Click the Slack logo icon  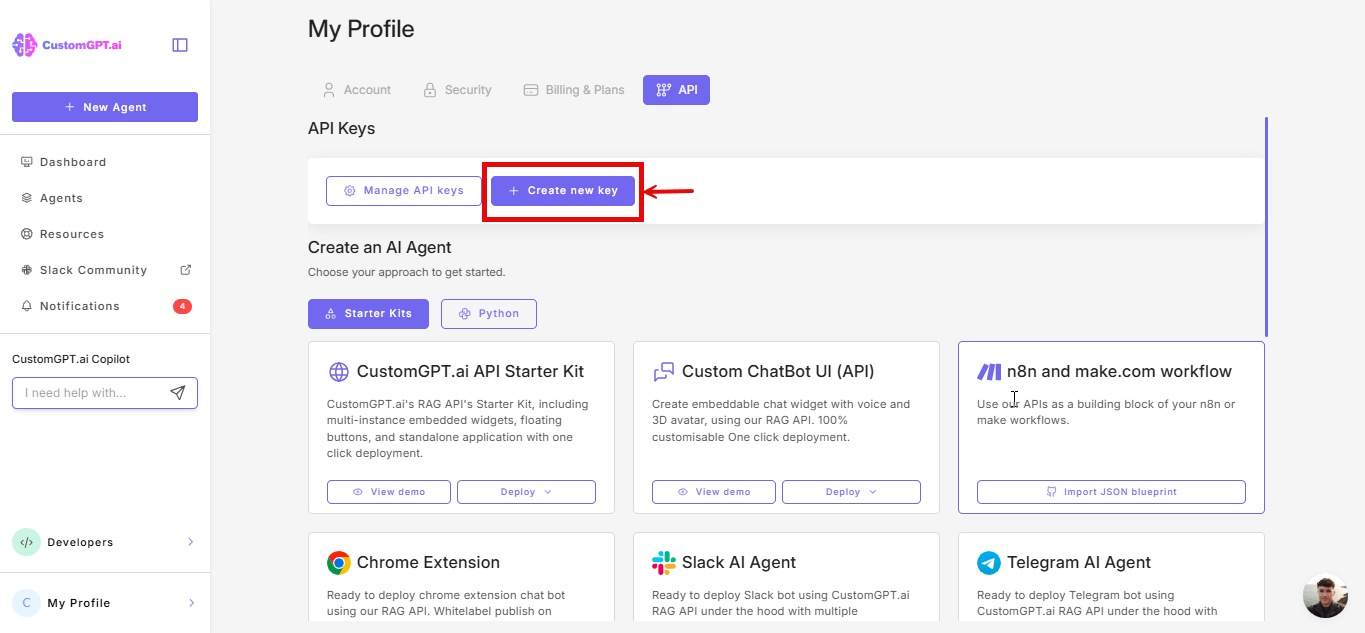click(x=664, y=563)
